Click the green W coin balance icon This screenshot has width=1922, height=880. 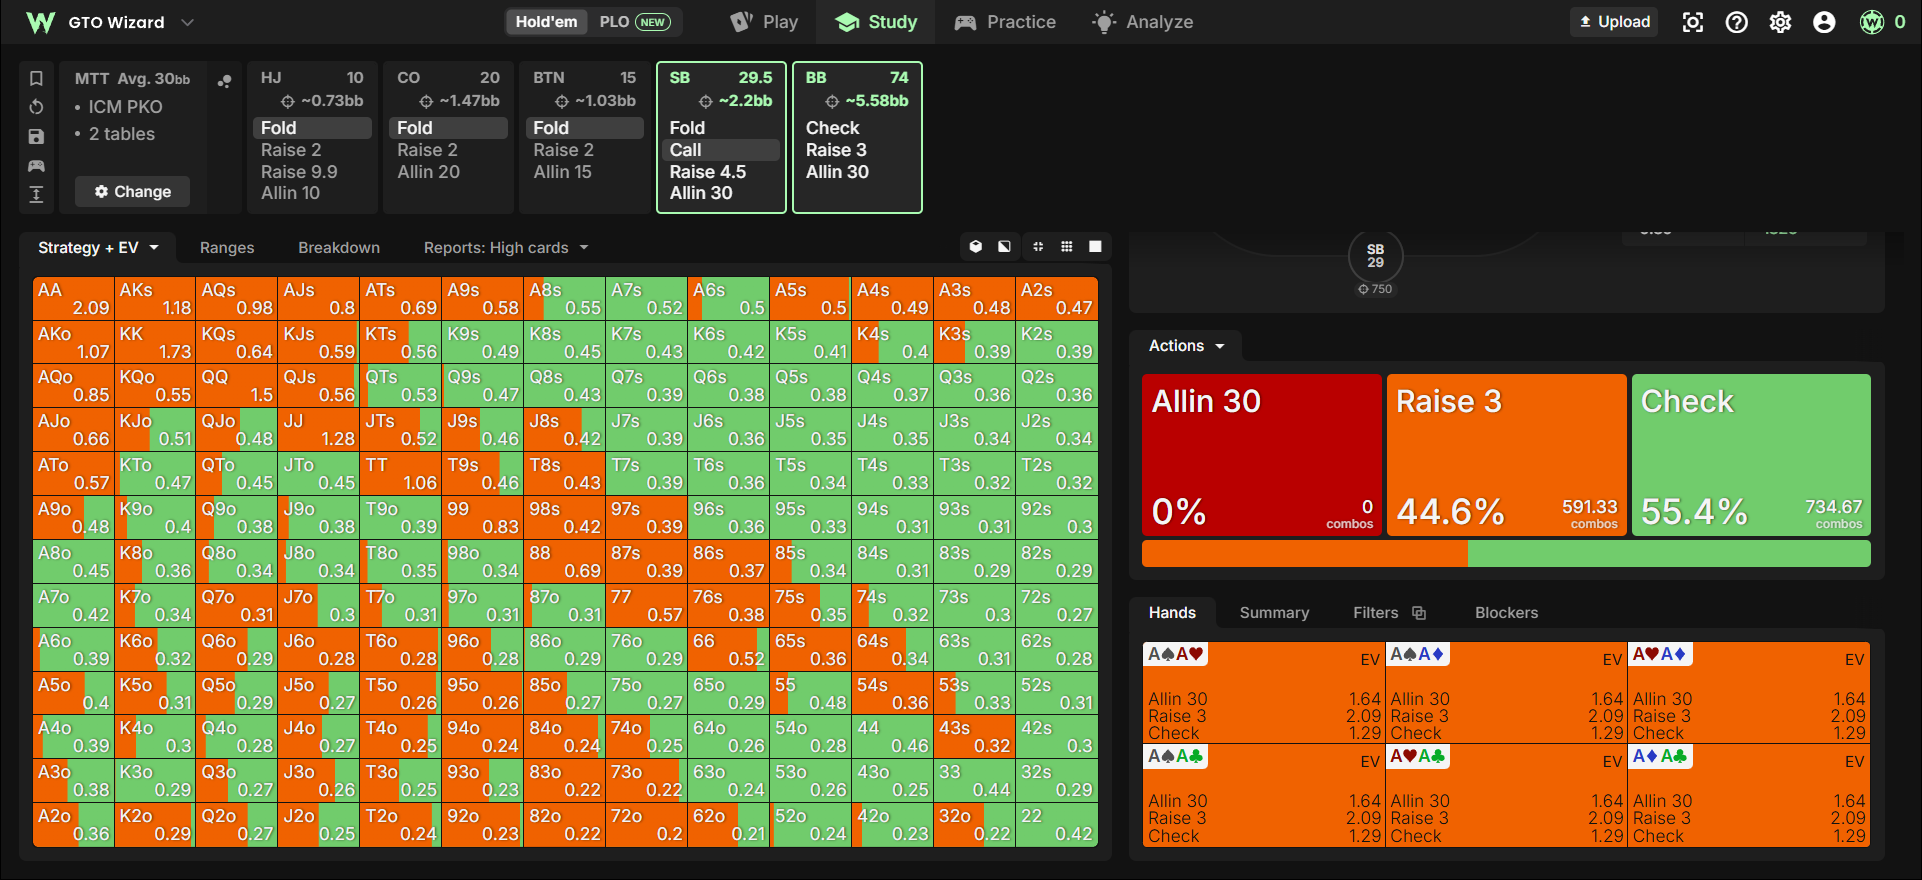click(1872, 22)
